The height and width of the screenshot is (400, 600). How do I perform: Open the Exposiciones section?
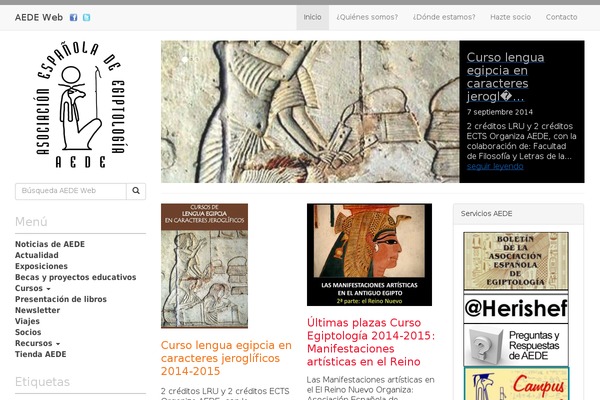point(41,266)
